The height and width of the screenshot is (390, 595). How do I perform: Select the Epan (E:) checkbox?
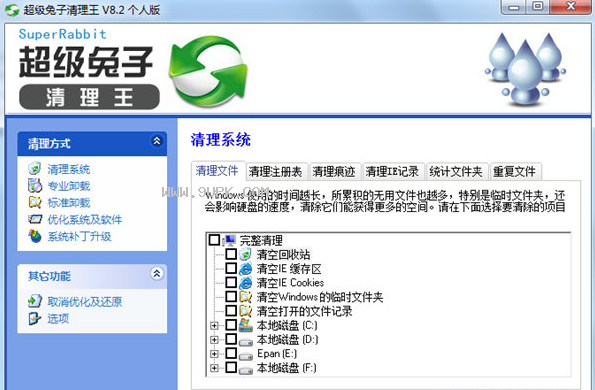point(231,353)
